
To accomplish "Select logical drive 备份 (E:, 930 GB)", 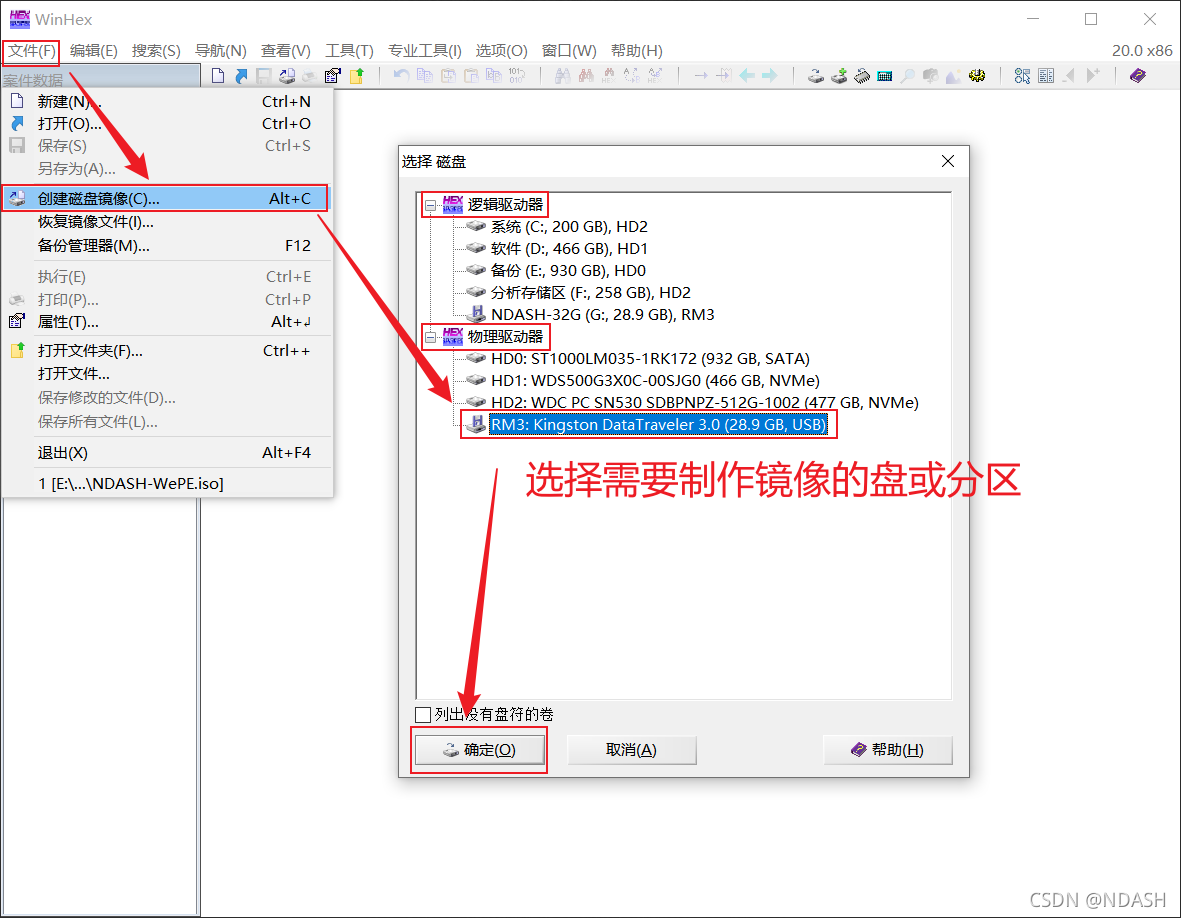I will point(568,270).
